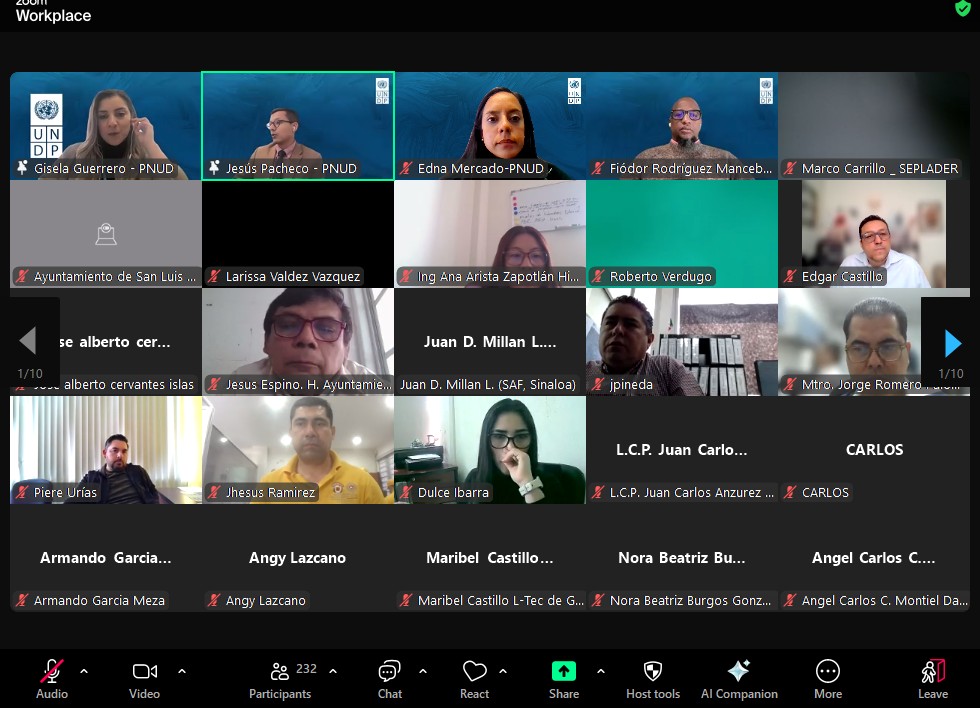This screenshot has width=980, height=708.
Task: Open Host tools shield icon
Action: pos(652,671)
